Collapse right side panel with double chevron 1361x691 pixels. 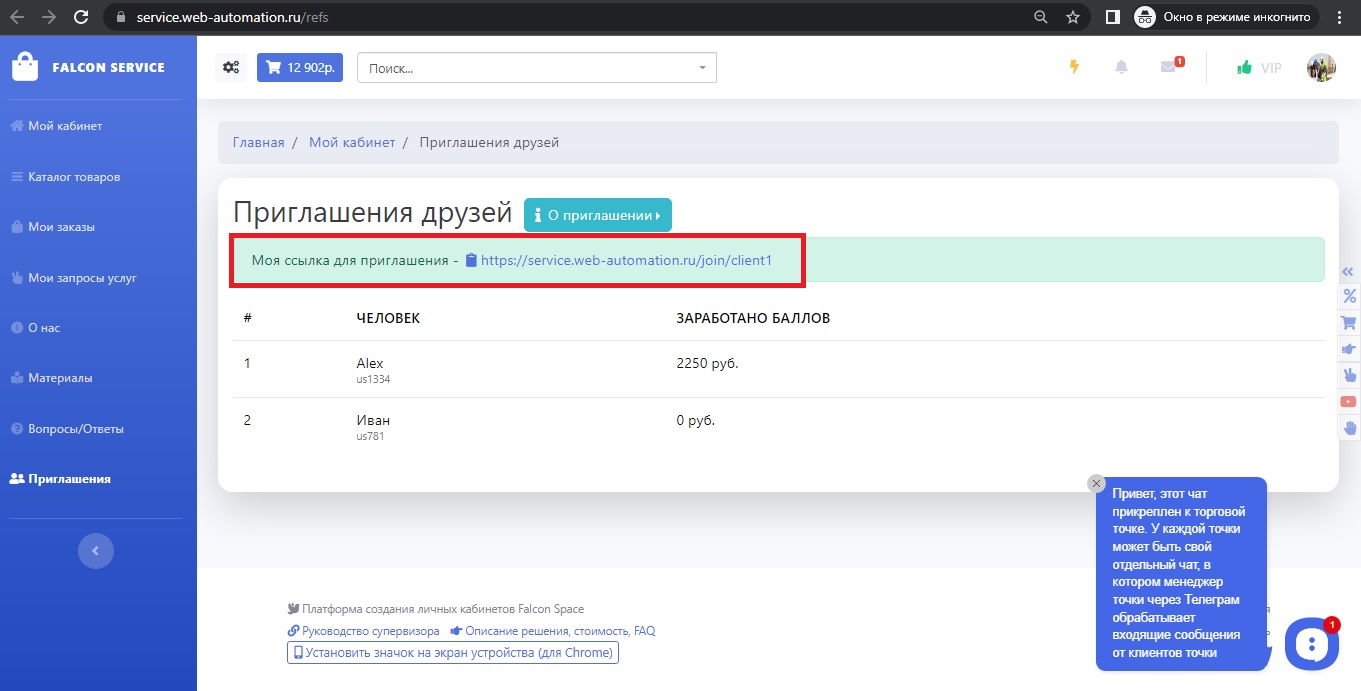pyautogui.click(x=1348, y=271)
